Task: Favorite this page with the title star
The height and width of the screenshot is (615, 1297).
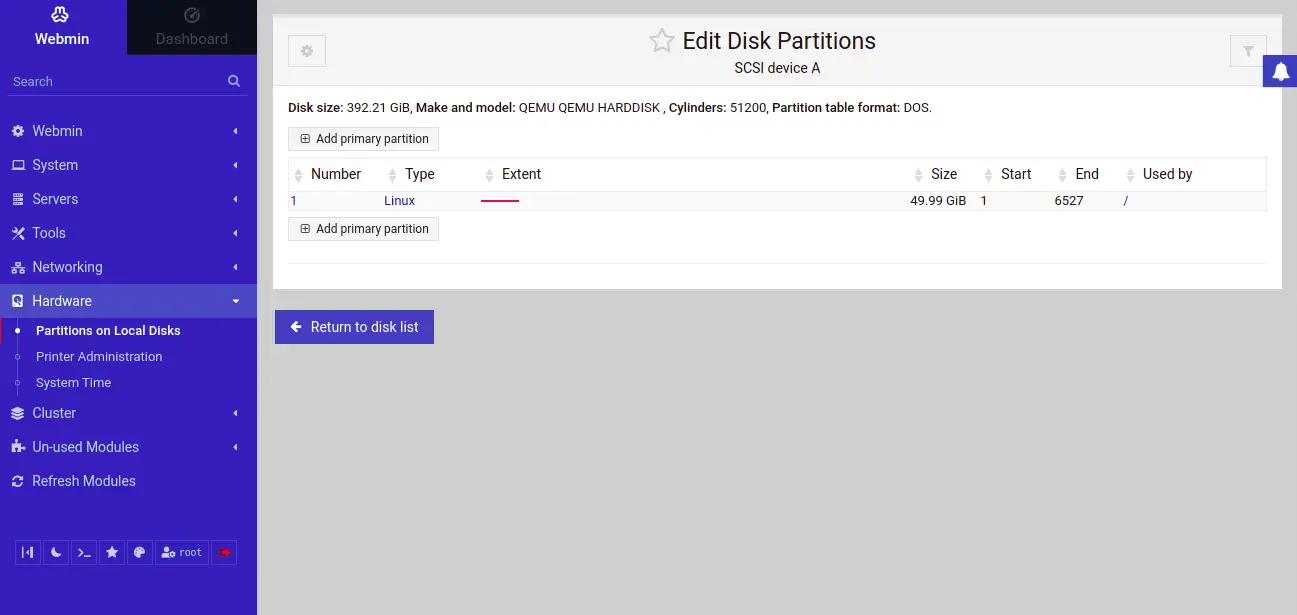Action: tap(661, 41)
